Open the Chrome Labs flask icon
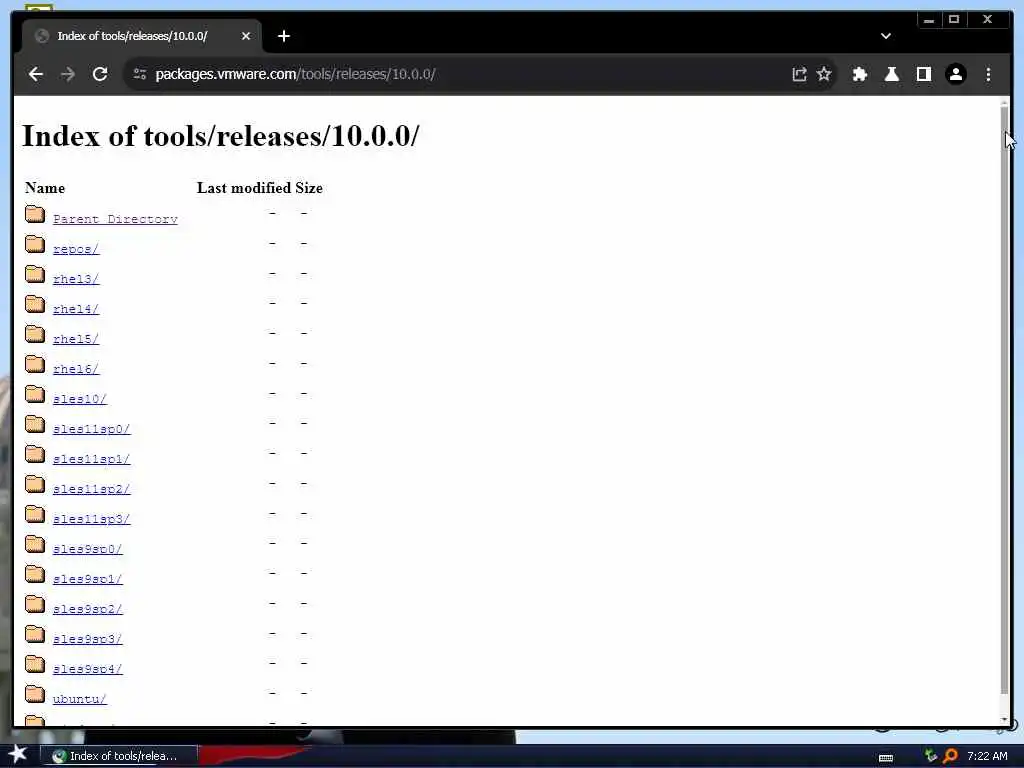 coord(891,74)
